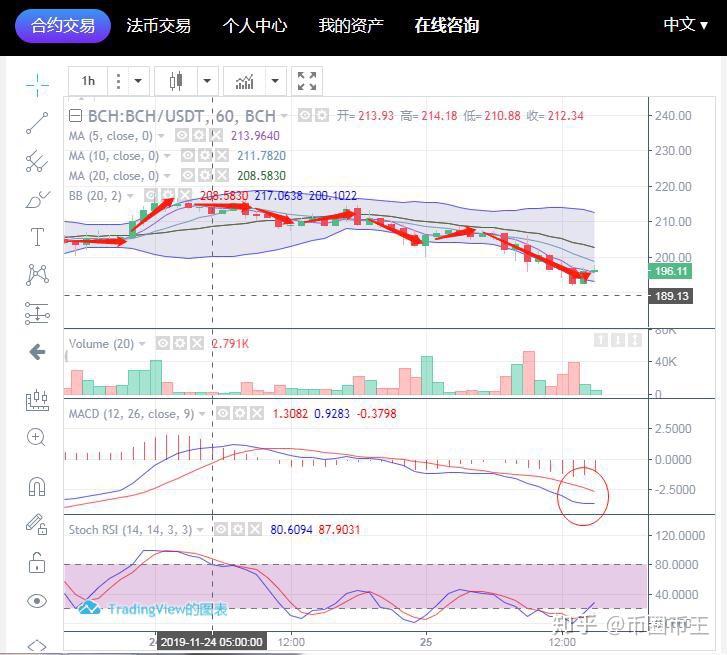Image resolution: width=727 pixels, height=655 pixels.
Task: Toggle hide all drawings eye tool
Action: coord(37,600)
